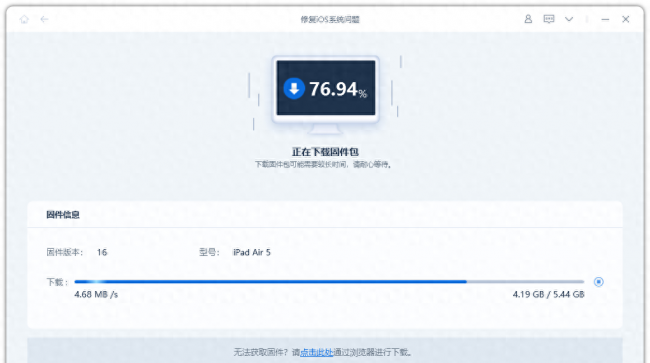Image resolution: width=650 pixels, height=363 pixels.
Task: Click the blue download arrow icon
Action: [x=294, y=88]
